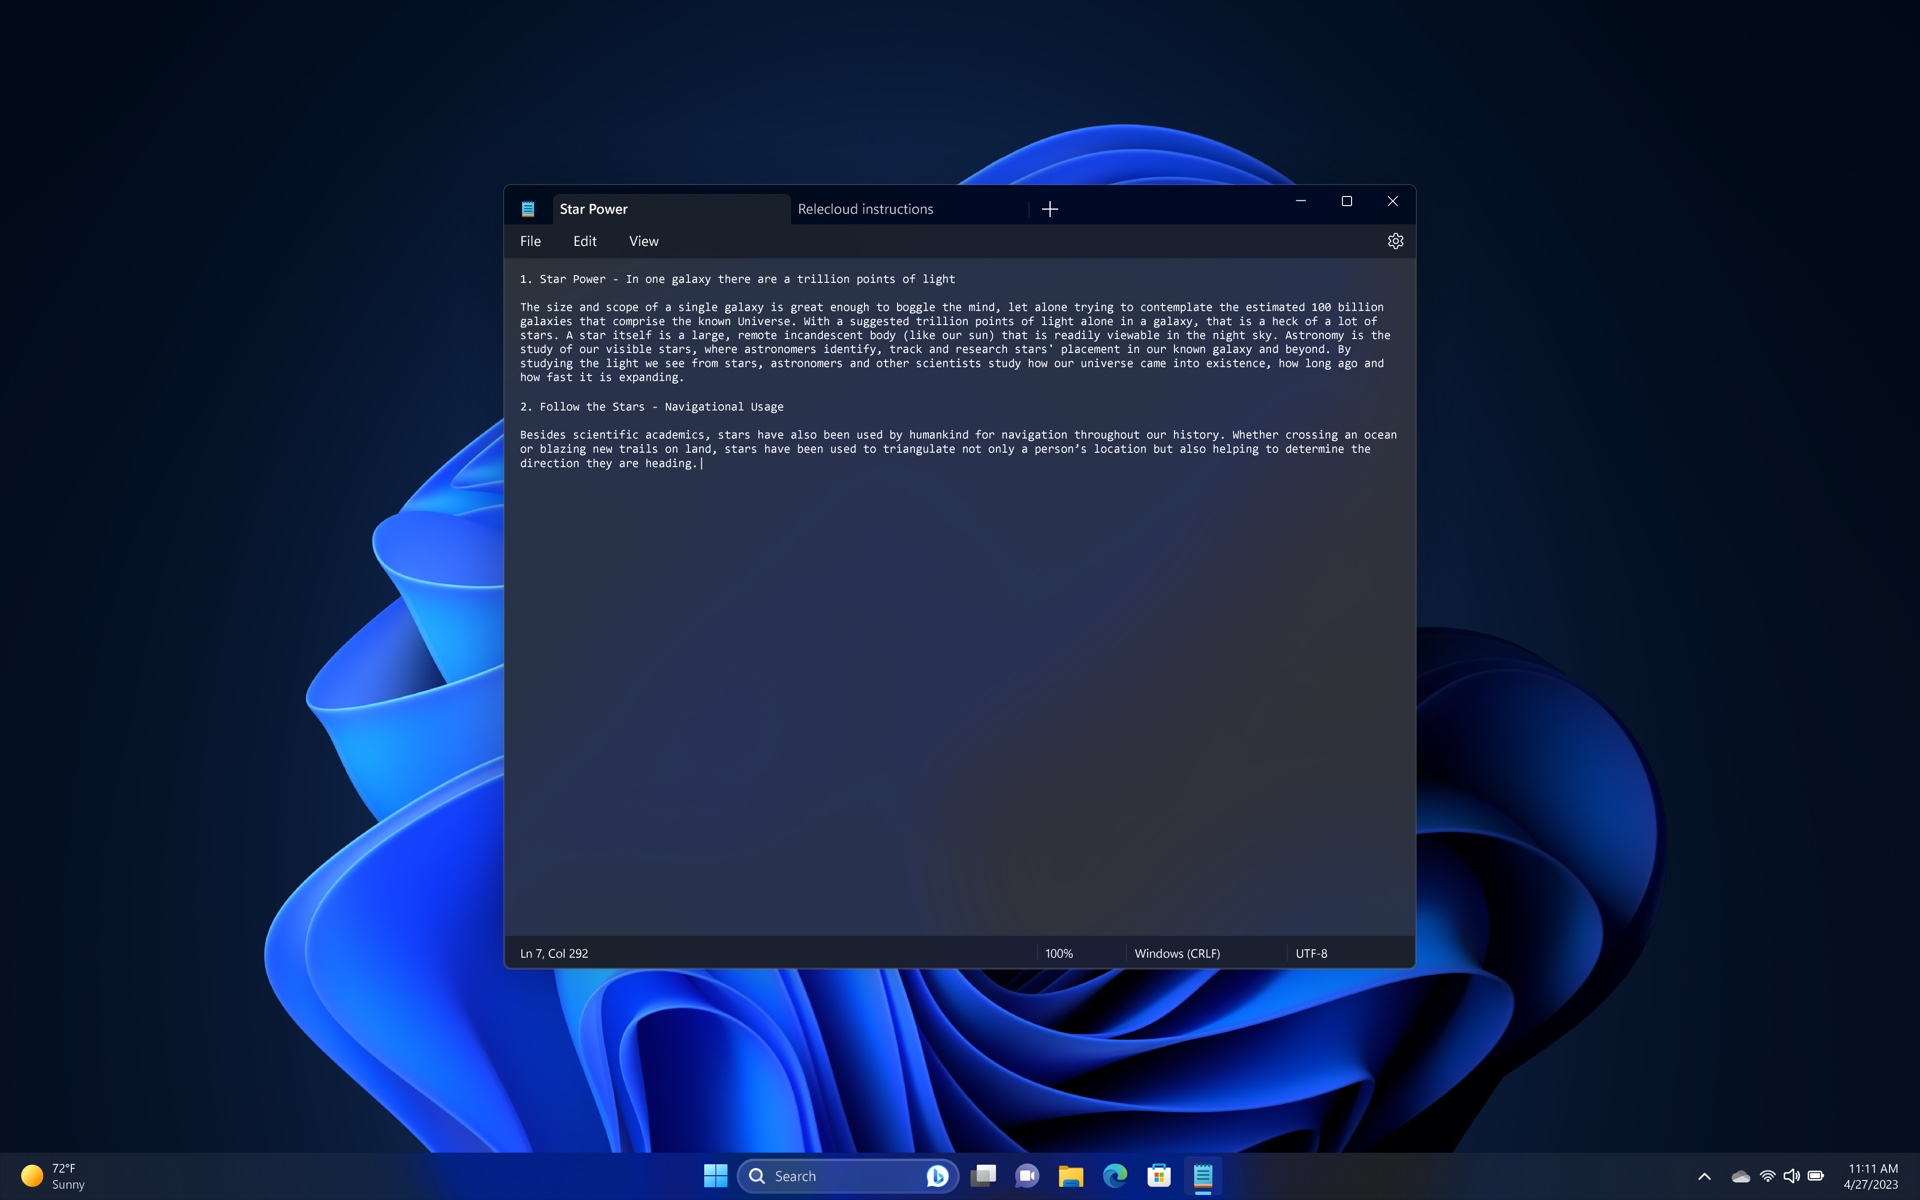
Task: Click the new tab plus button
Action: click(x=1049, y=207)
